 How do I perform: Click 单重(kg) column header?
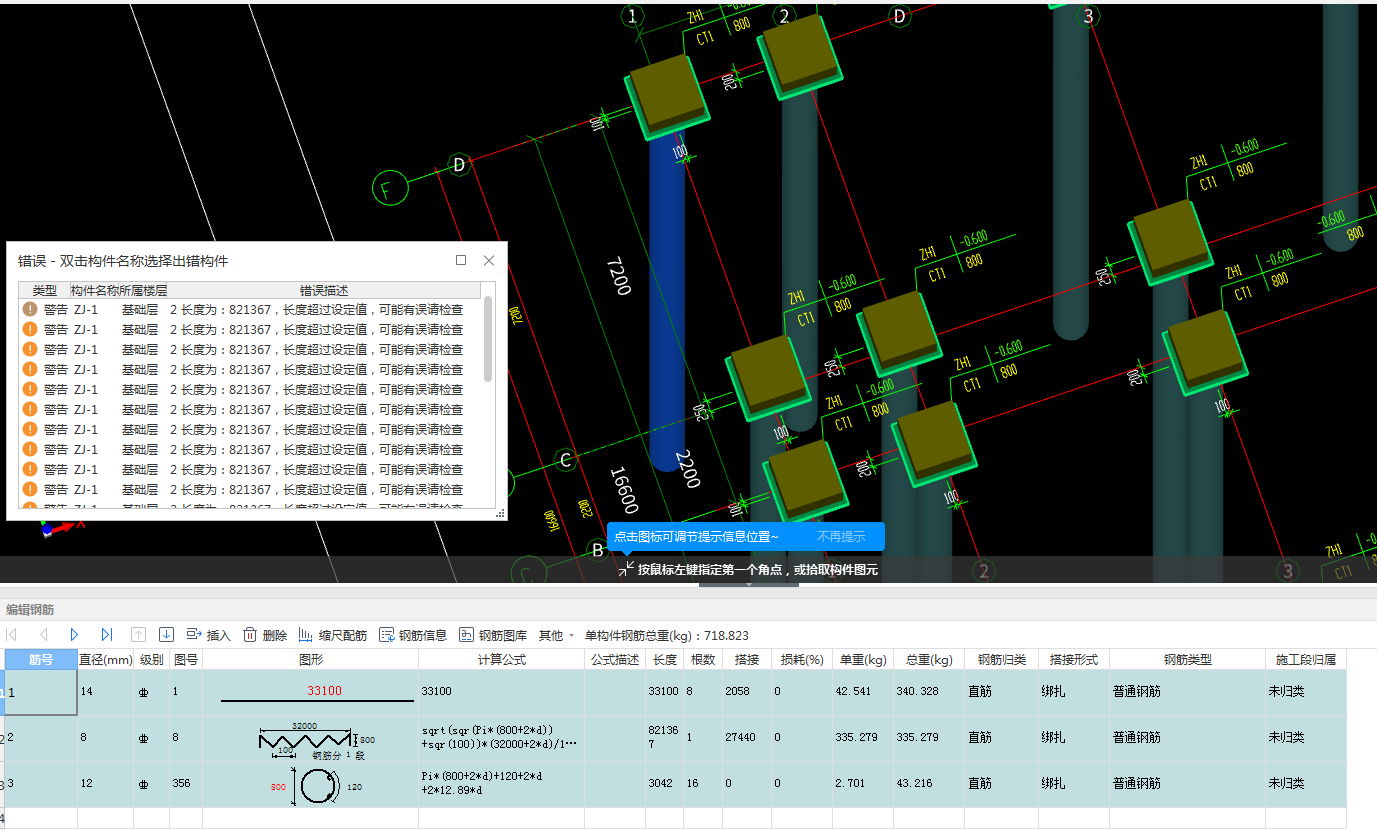tap(864, 659)
